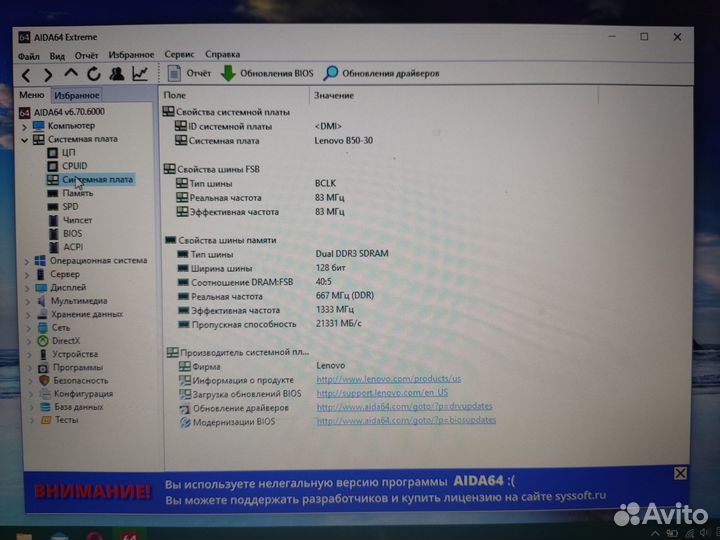Click the 1333 МГц effective frequency value
The height and width of the screenshot is (540, 720).
click(x=334, y=309)
